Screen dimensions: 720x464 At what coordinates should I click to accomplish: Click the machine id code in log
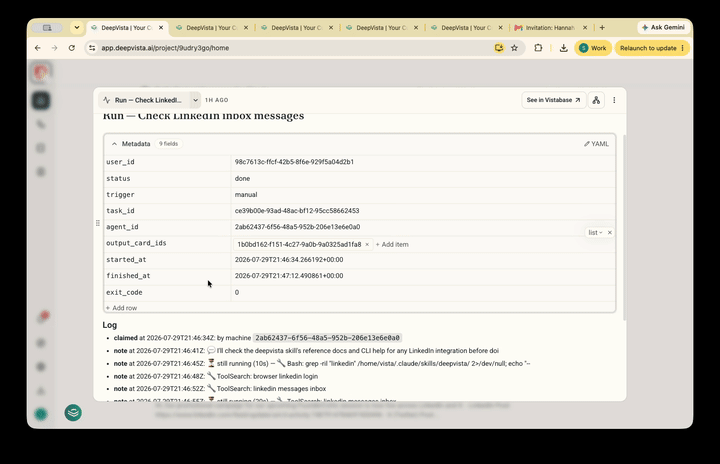(327, 338)
